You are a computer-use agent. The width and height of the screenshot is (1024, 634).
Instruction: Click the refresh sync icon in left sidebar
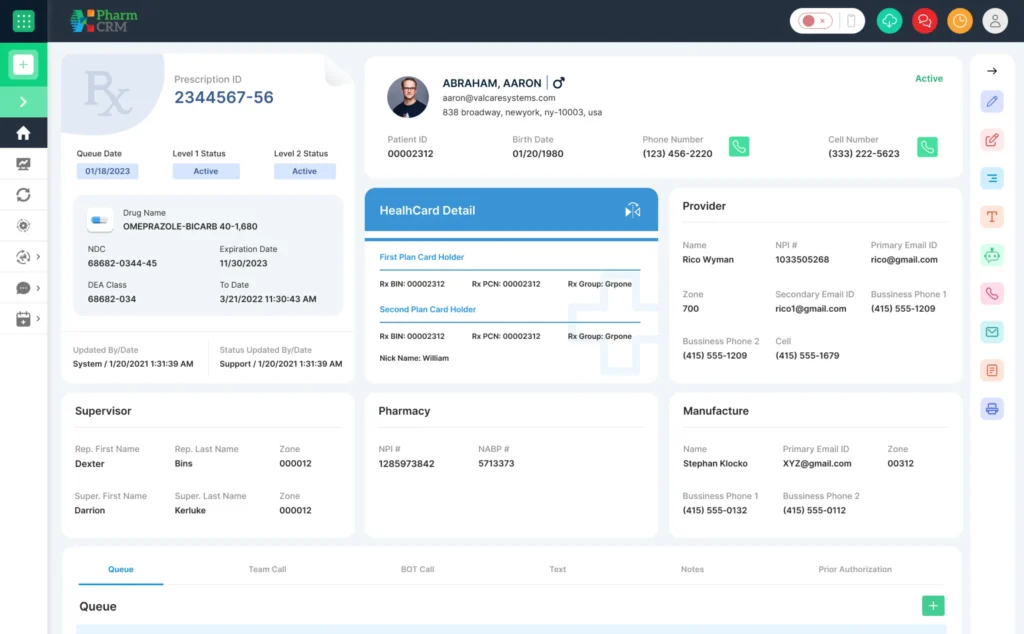pyautogui.click(x=23, y=194)
